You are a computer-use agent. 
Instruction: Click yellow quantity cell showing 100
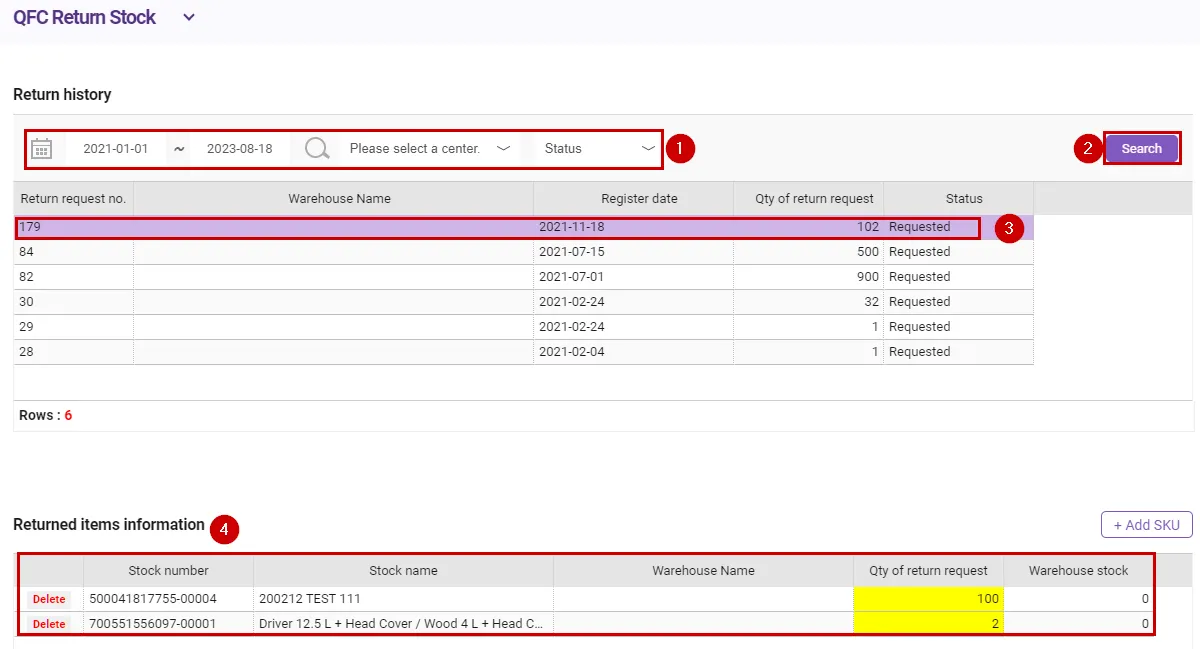pyautogui.click(x=928, y=599)
